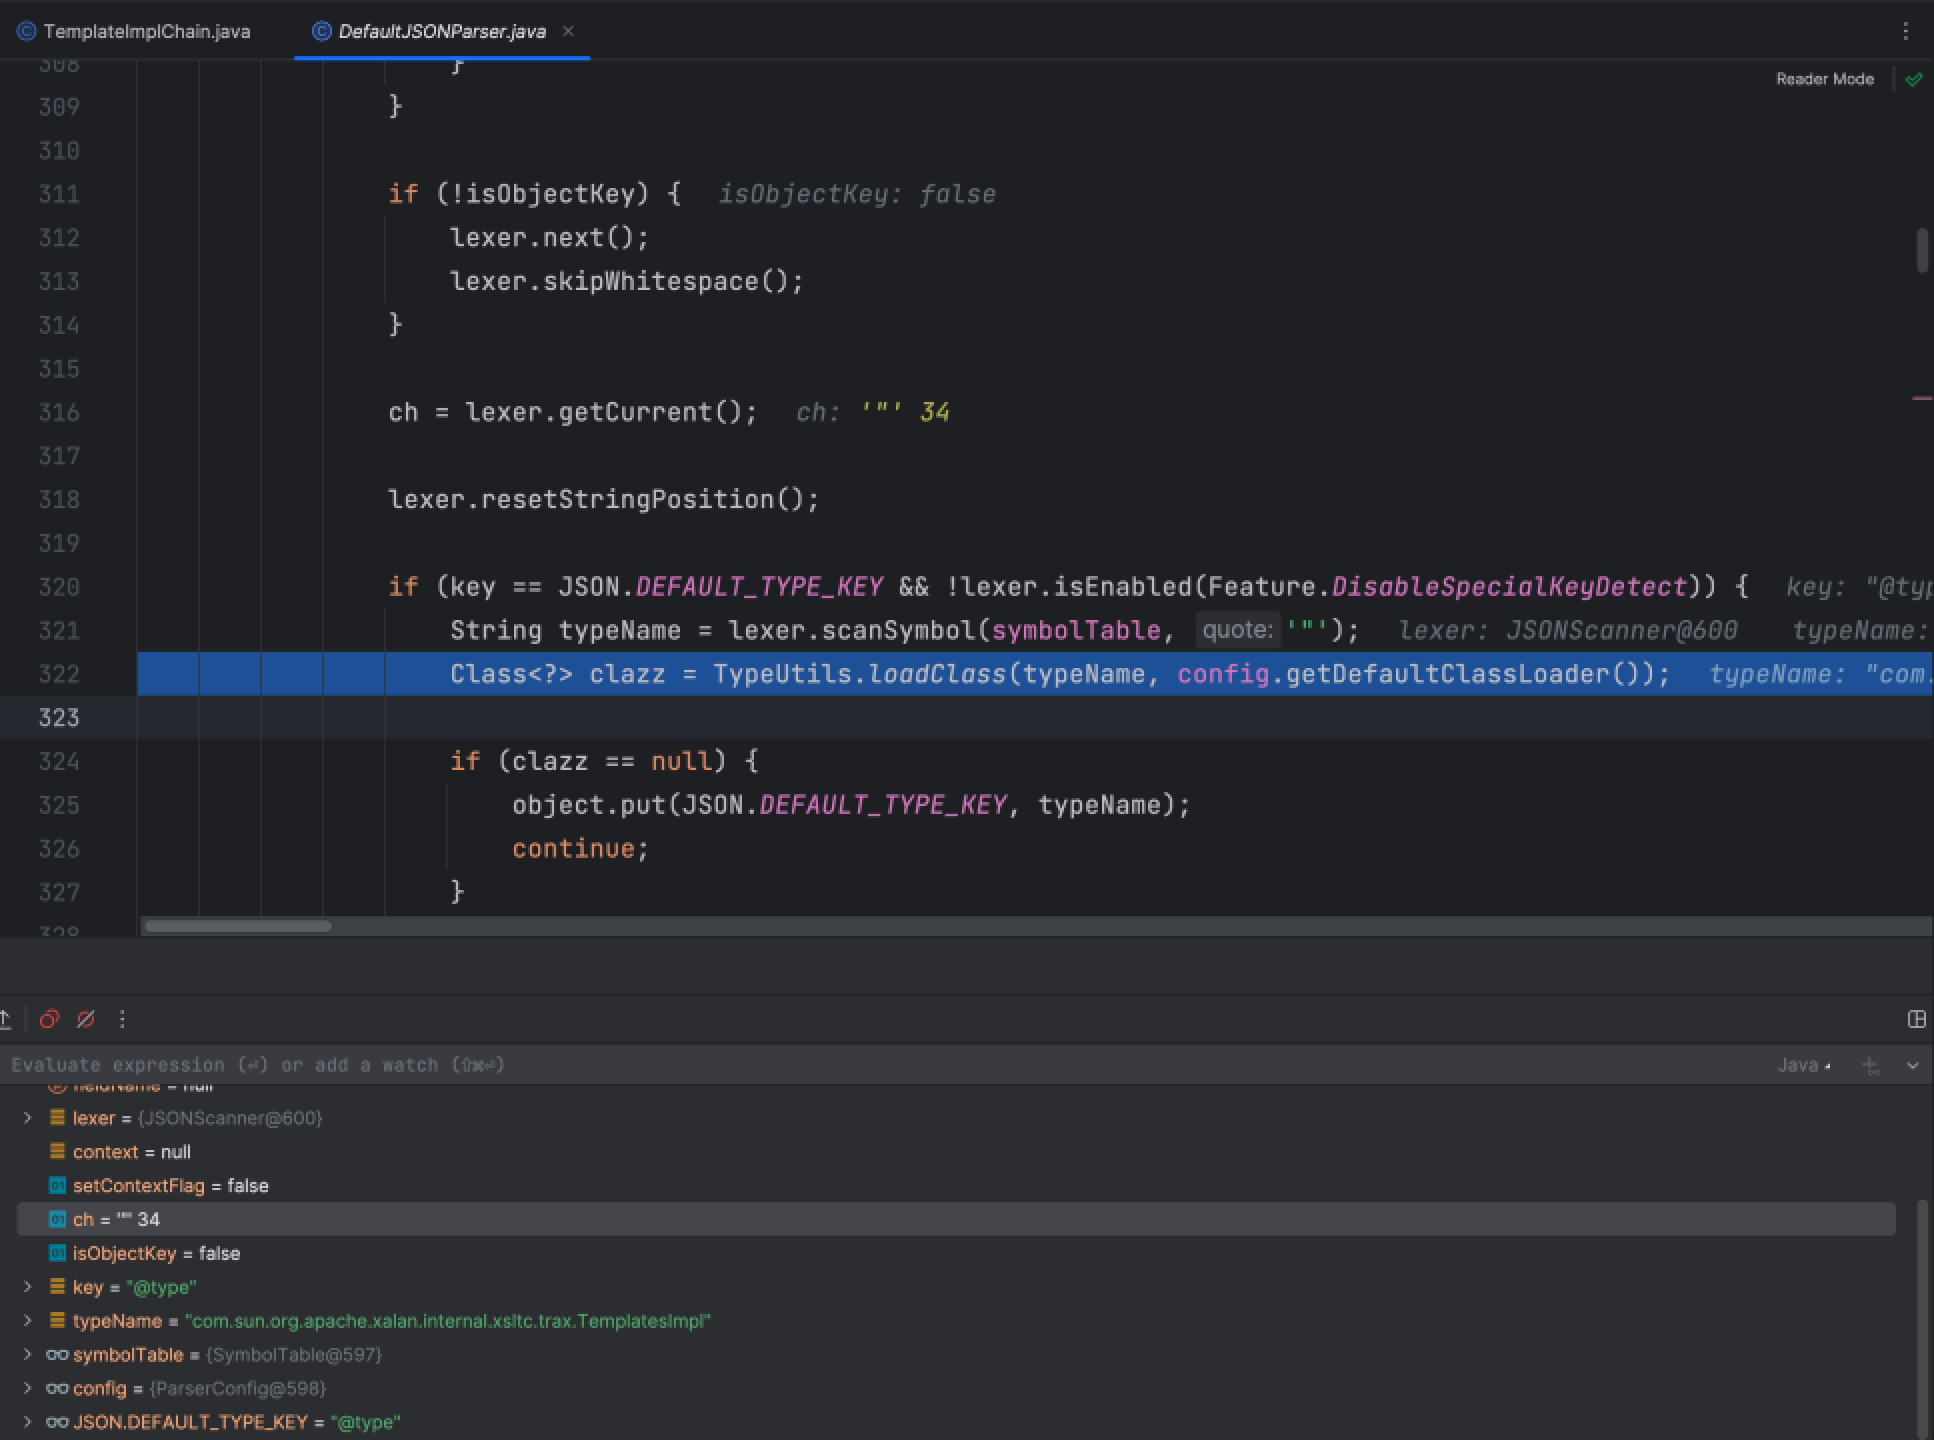Open the Java language dropdown

[x=1804, y=1065]
